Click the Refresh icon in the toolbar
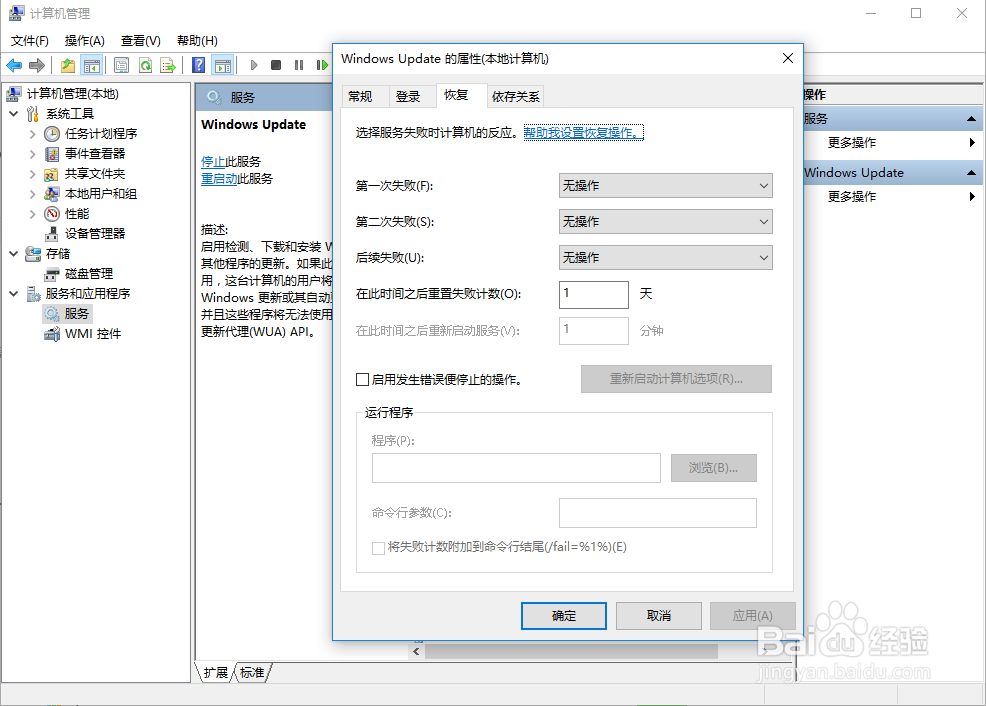This screenshot has height=706, width=986. pyautogui.click(x=147, y=64)
